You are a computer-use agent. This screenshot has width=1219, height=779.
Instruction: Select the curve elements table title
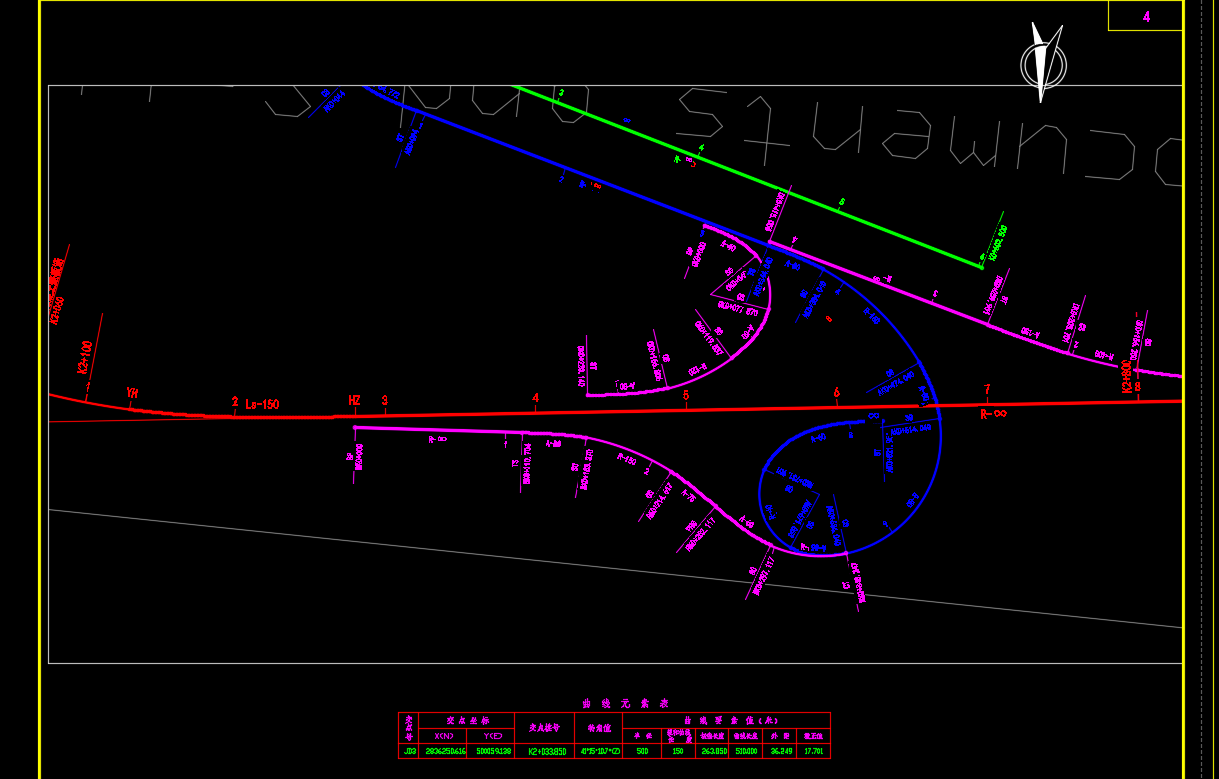(x=626, y=704)
